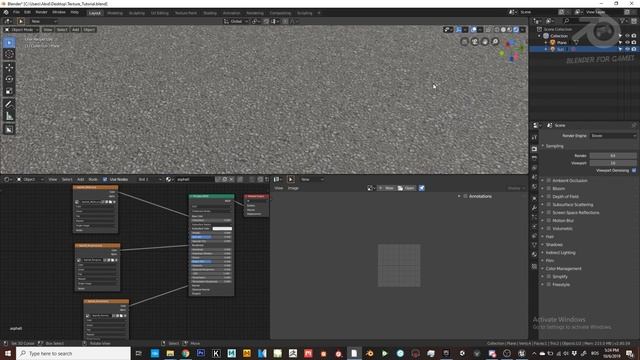Open the image editor Image menu
This screenshot has height=360, width=640.
pos(293,188)
